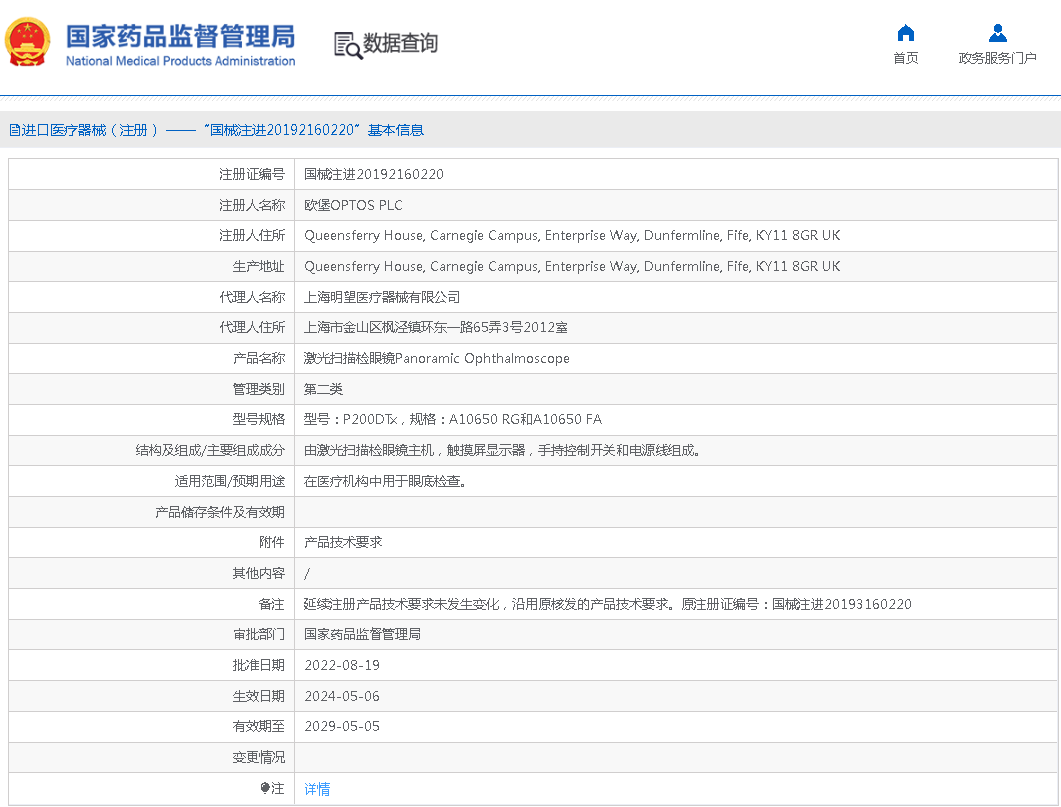Open the 详情 link

coord(317,789)
